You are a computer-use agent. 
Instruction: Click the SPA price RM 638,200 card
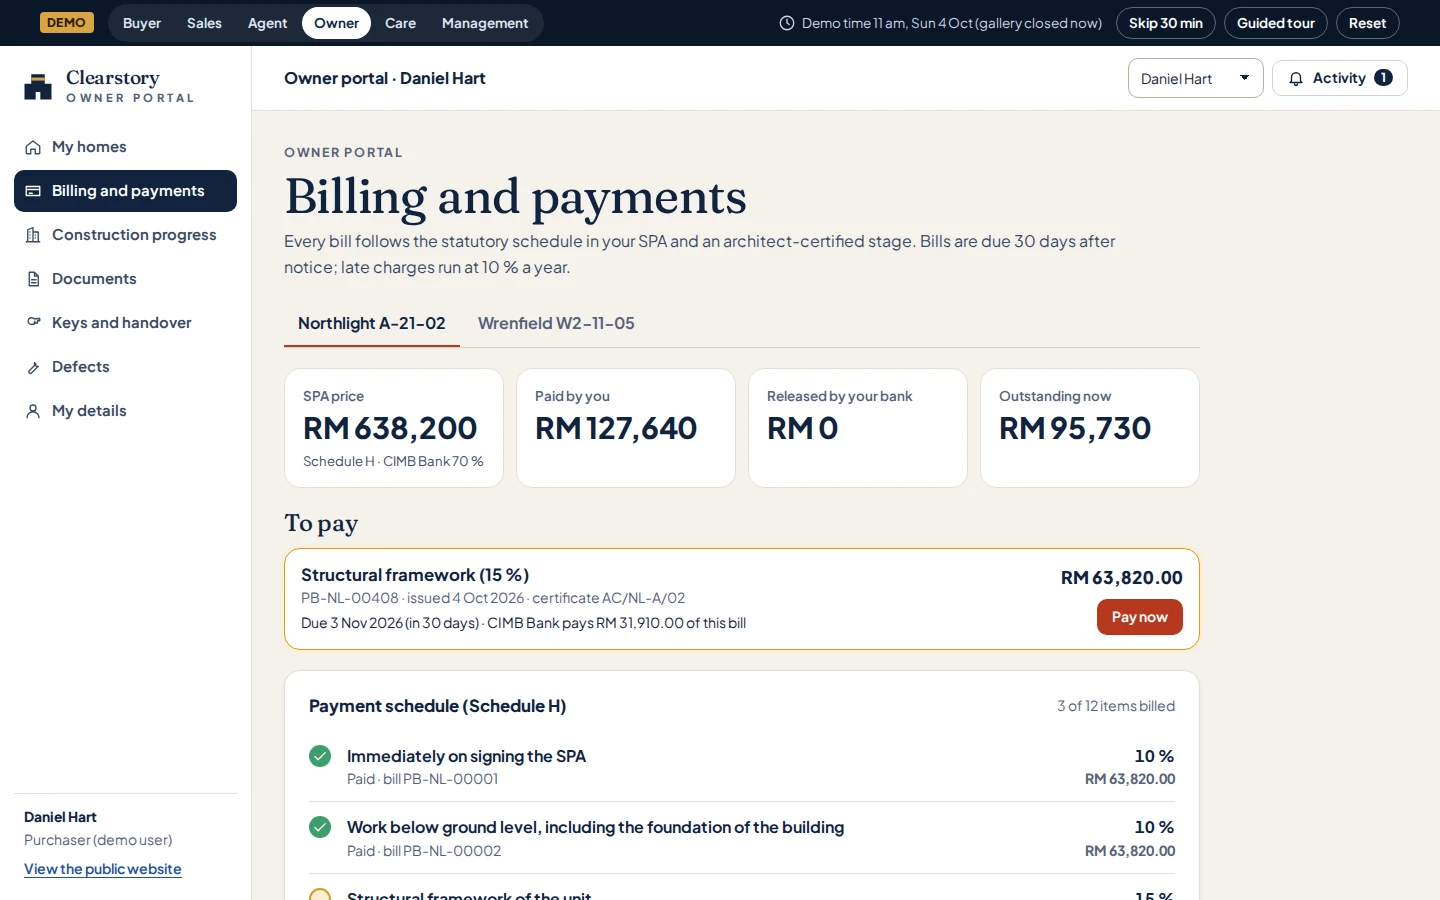pyautogui.click(x=394, y=428)
